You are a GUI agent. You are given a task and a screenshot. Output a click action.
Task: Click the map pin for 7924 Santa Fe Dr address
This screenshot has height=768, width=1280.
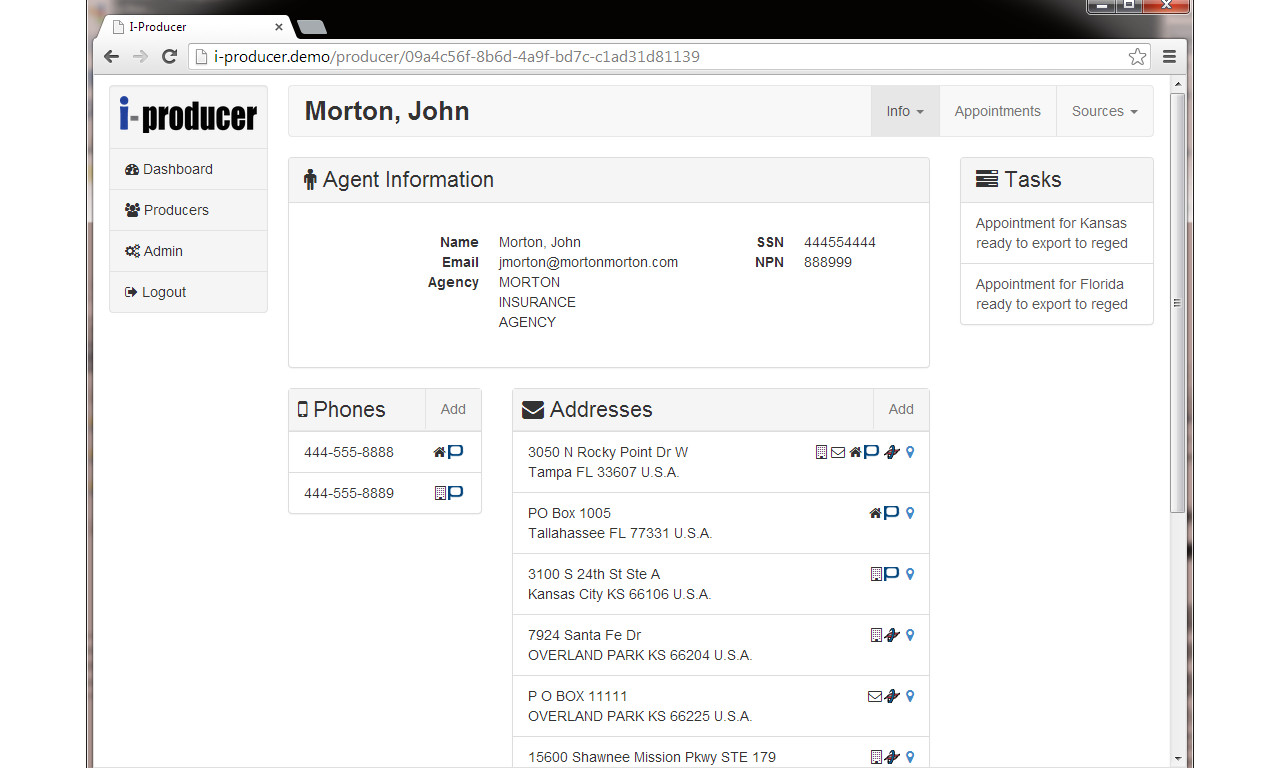[x=910, y=635]
